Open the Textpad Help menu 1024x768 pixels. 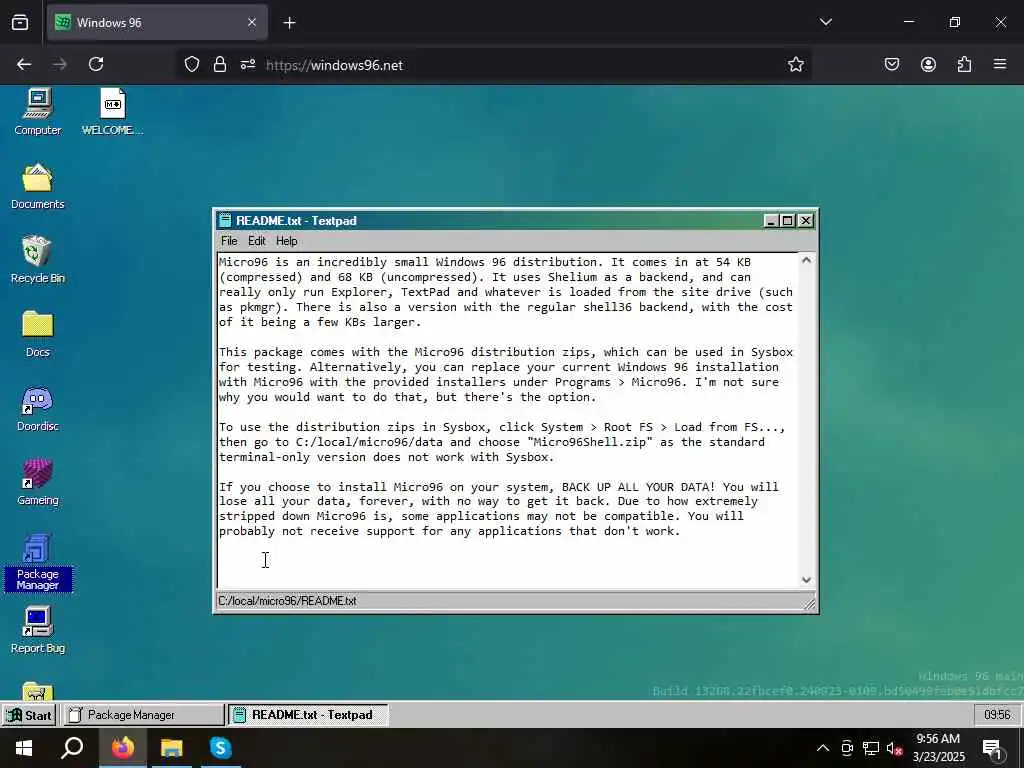point(287,241)
